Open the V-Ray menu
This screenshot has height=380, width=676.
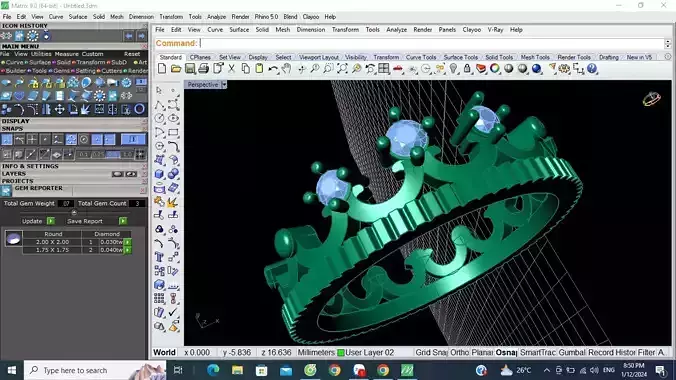coord(495,30)
